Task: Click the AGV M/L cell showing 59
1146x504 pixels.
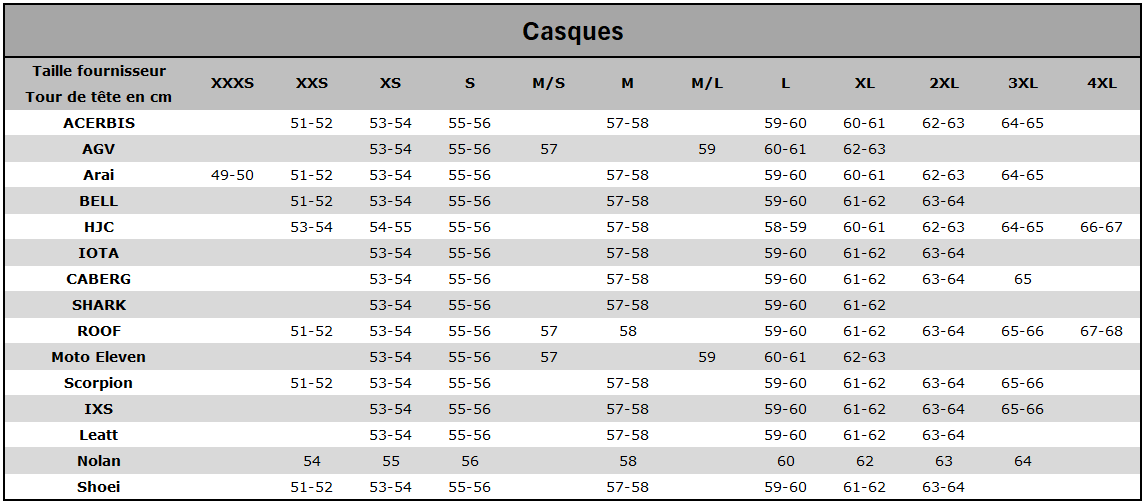Action: click(x=707, y=149)
